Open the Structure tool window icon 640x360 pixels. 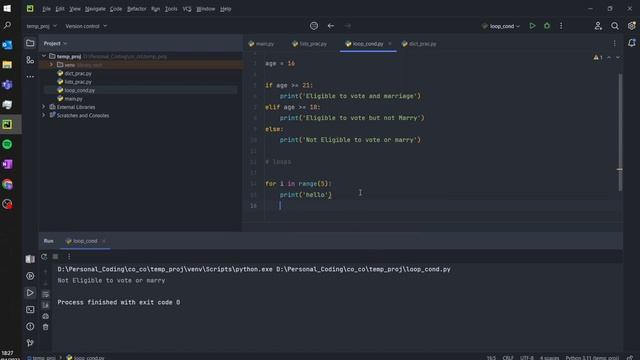pyautogui.click(x=30, y=60)
